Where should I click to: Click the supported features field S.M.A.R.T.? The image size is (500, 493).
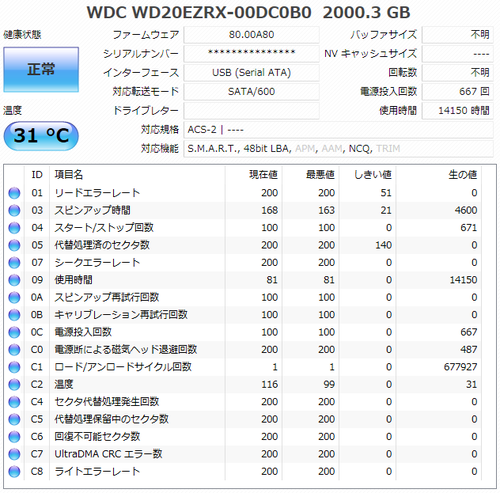point(338,149)
